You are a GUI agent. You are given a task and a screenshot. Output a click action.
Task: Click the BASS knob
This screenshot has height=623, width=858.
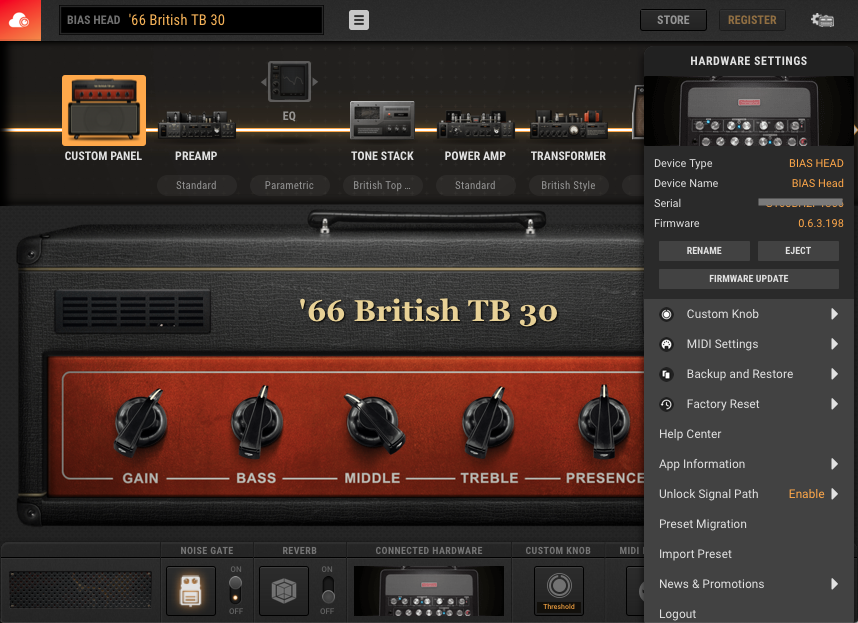(256, 422)
